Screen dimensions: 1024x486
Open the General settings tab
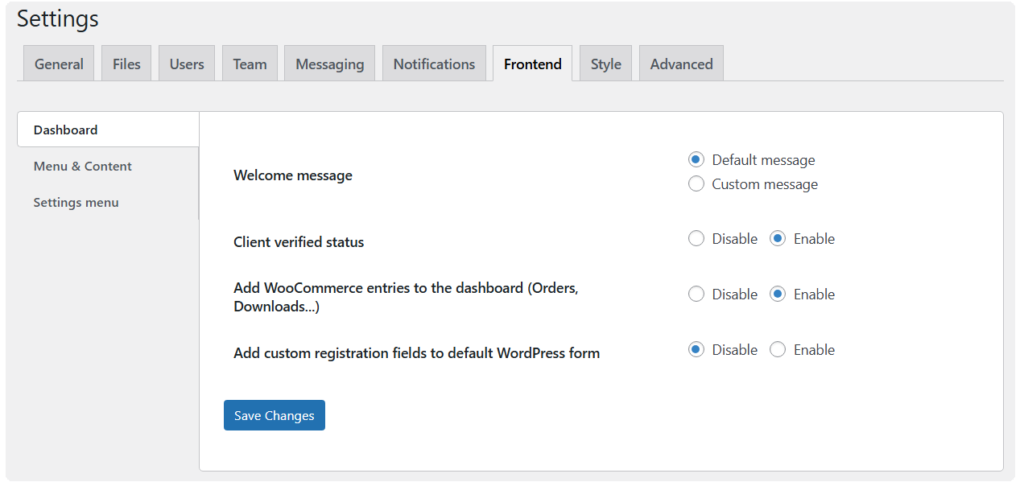point(59,64)
